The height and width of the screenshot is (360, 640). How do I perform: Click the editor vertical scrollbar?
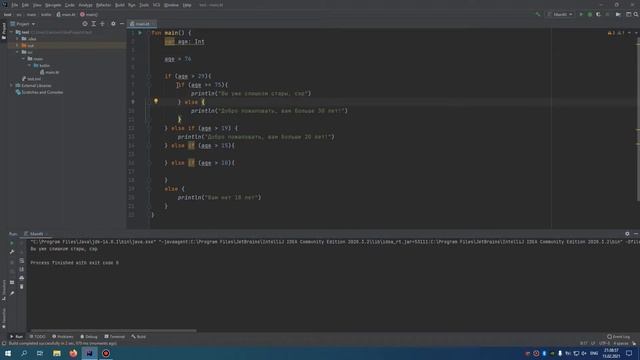[x=638, y=118]
